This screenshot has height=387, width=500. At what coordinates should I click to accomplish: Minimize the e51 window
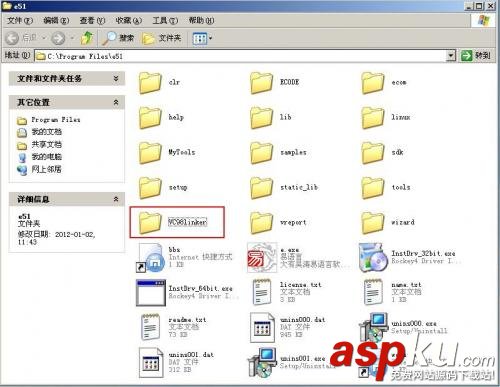[469, 6]
